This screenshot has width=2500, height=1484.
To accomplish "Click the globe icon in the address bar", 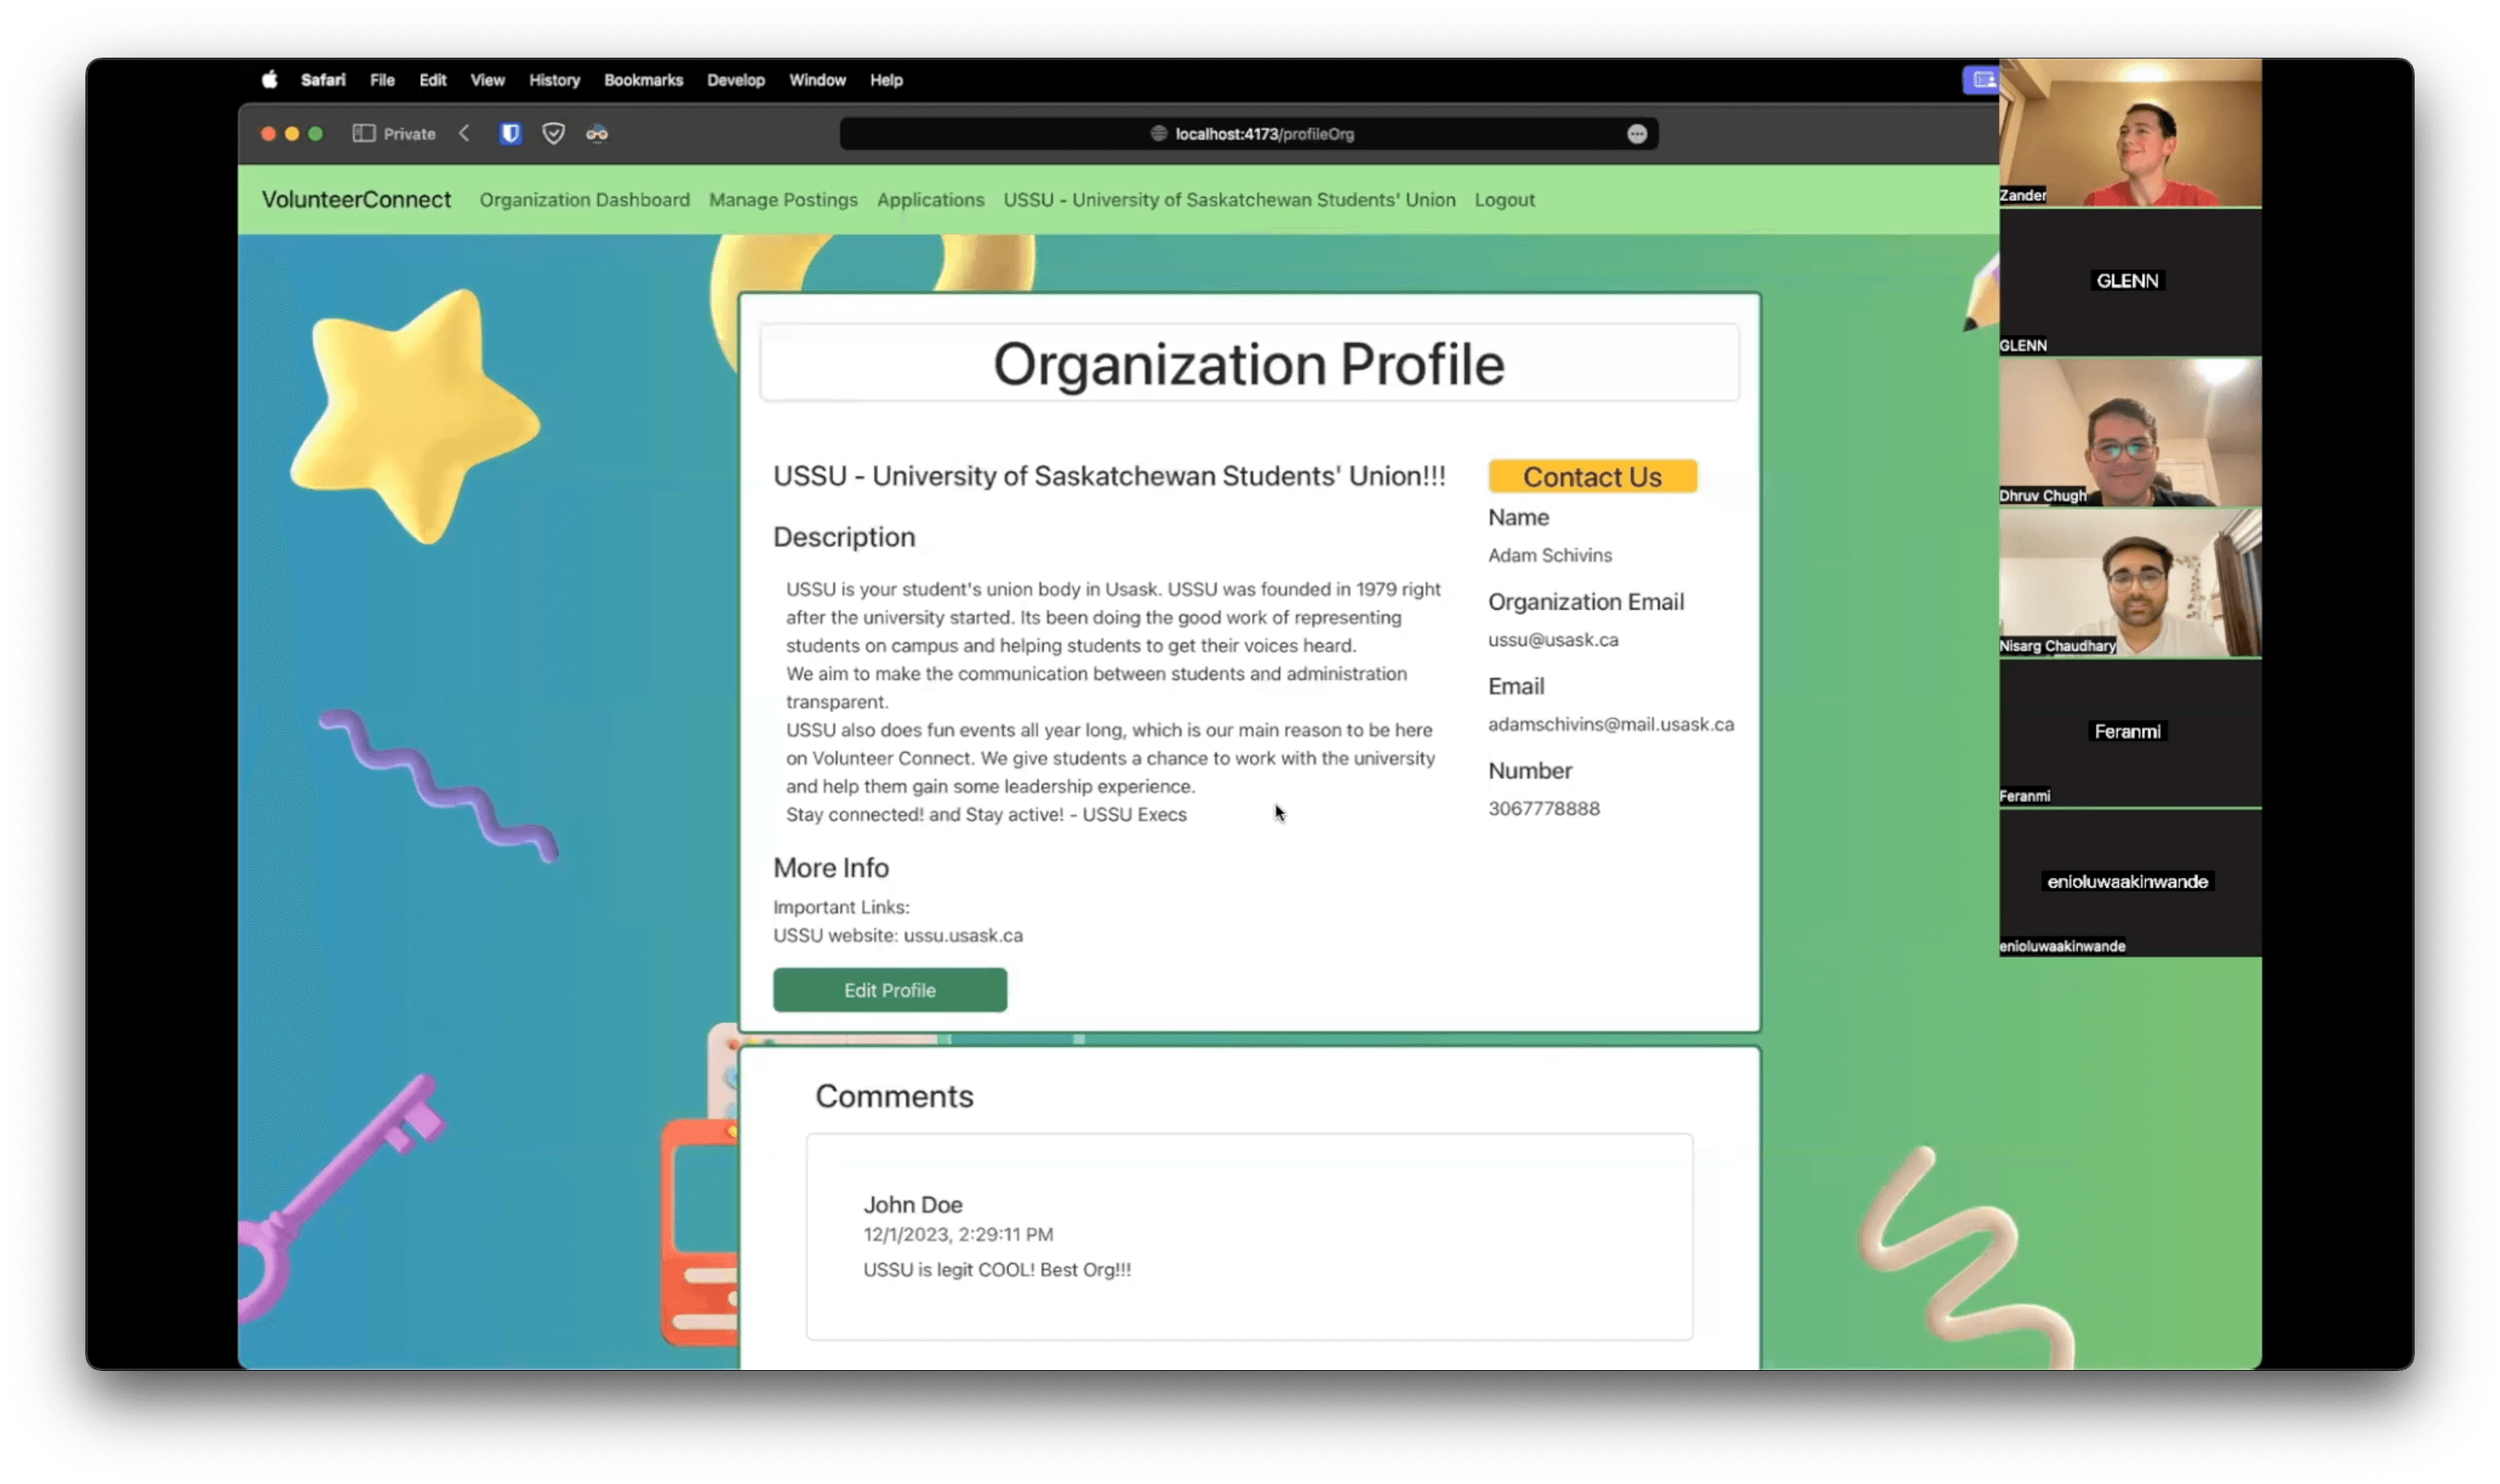I will coord(1158,133).
